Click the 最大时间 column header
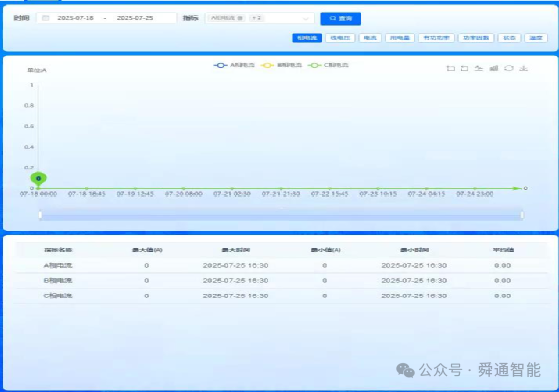Viewport: 559px width, 392px height. point(236,250)
